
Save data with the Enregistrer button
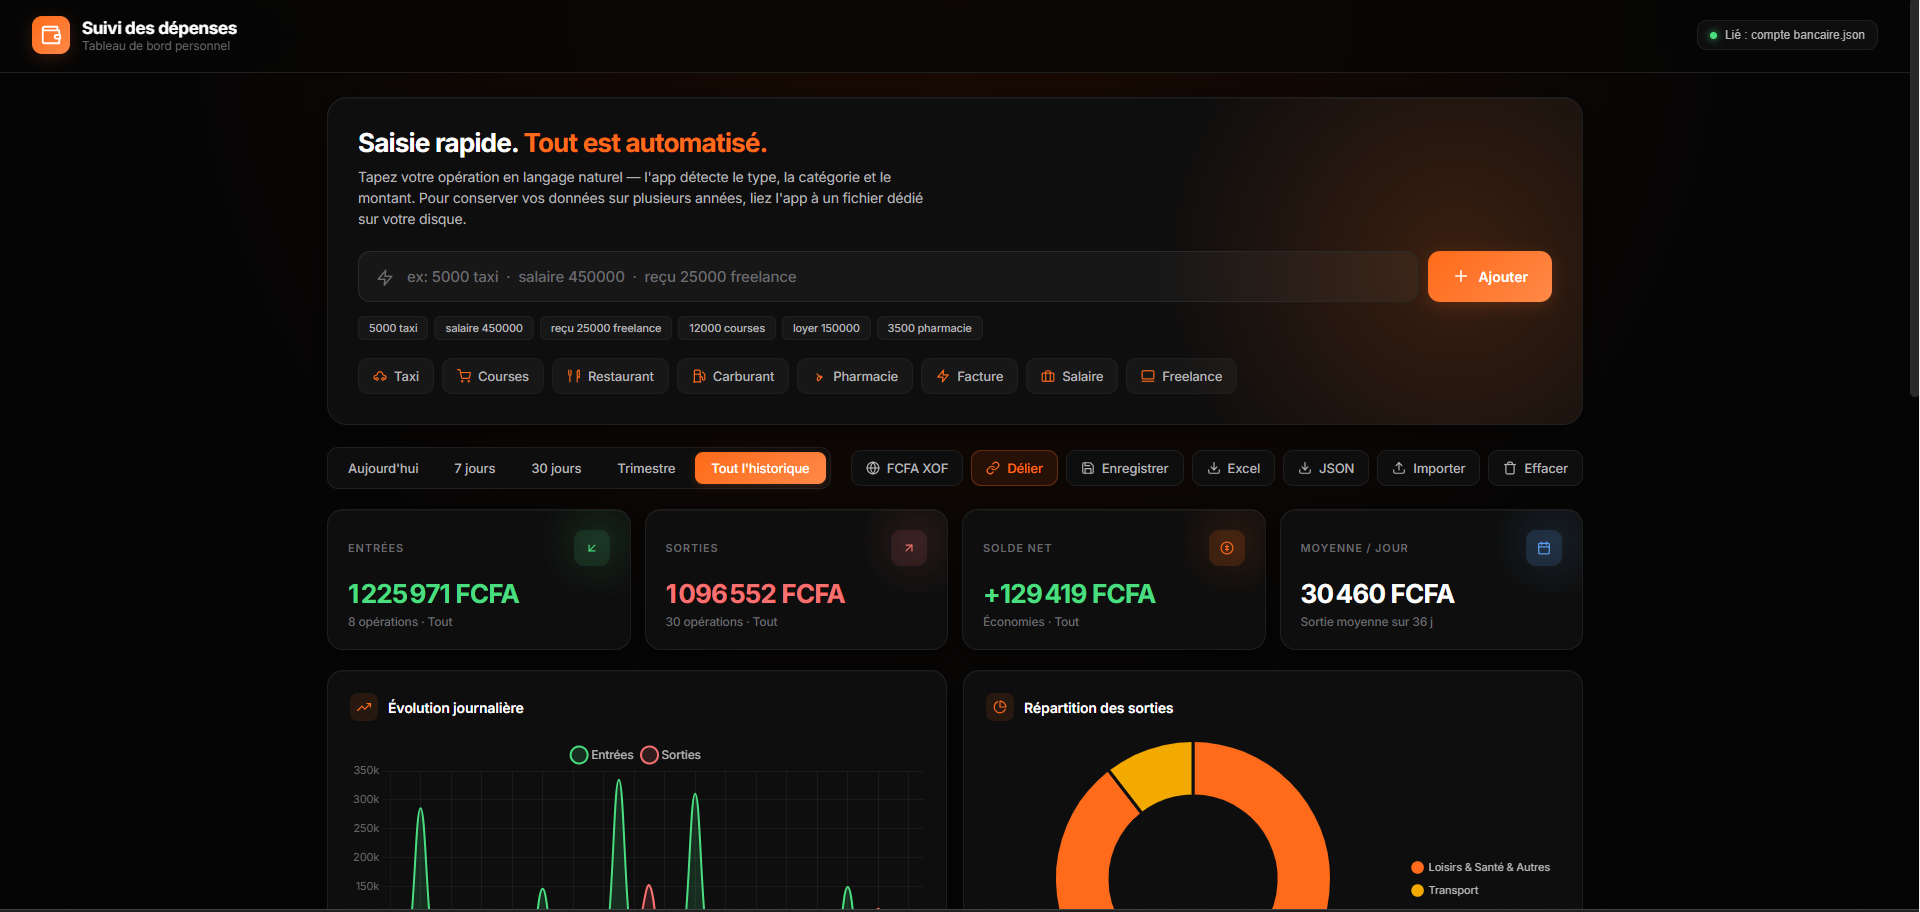(x=1125, y=468)
